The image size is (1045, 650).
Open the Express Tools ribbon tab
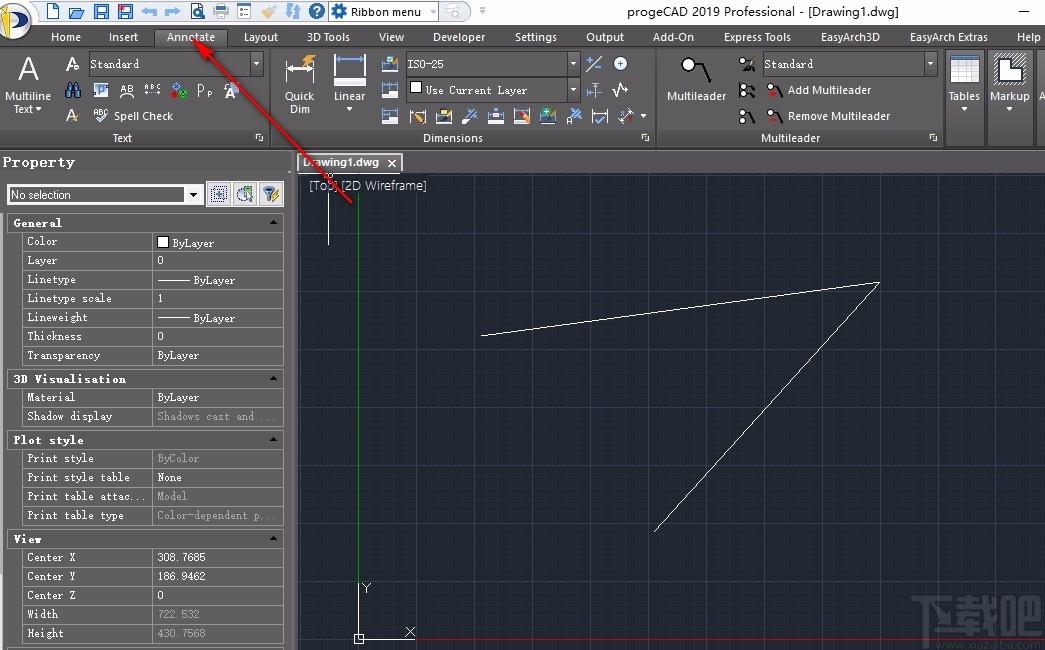757,37
